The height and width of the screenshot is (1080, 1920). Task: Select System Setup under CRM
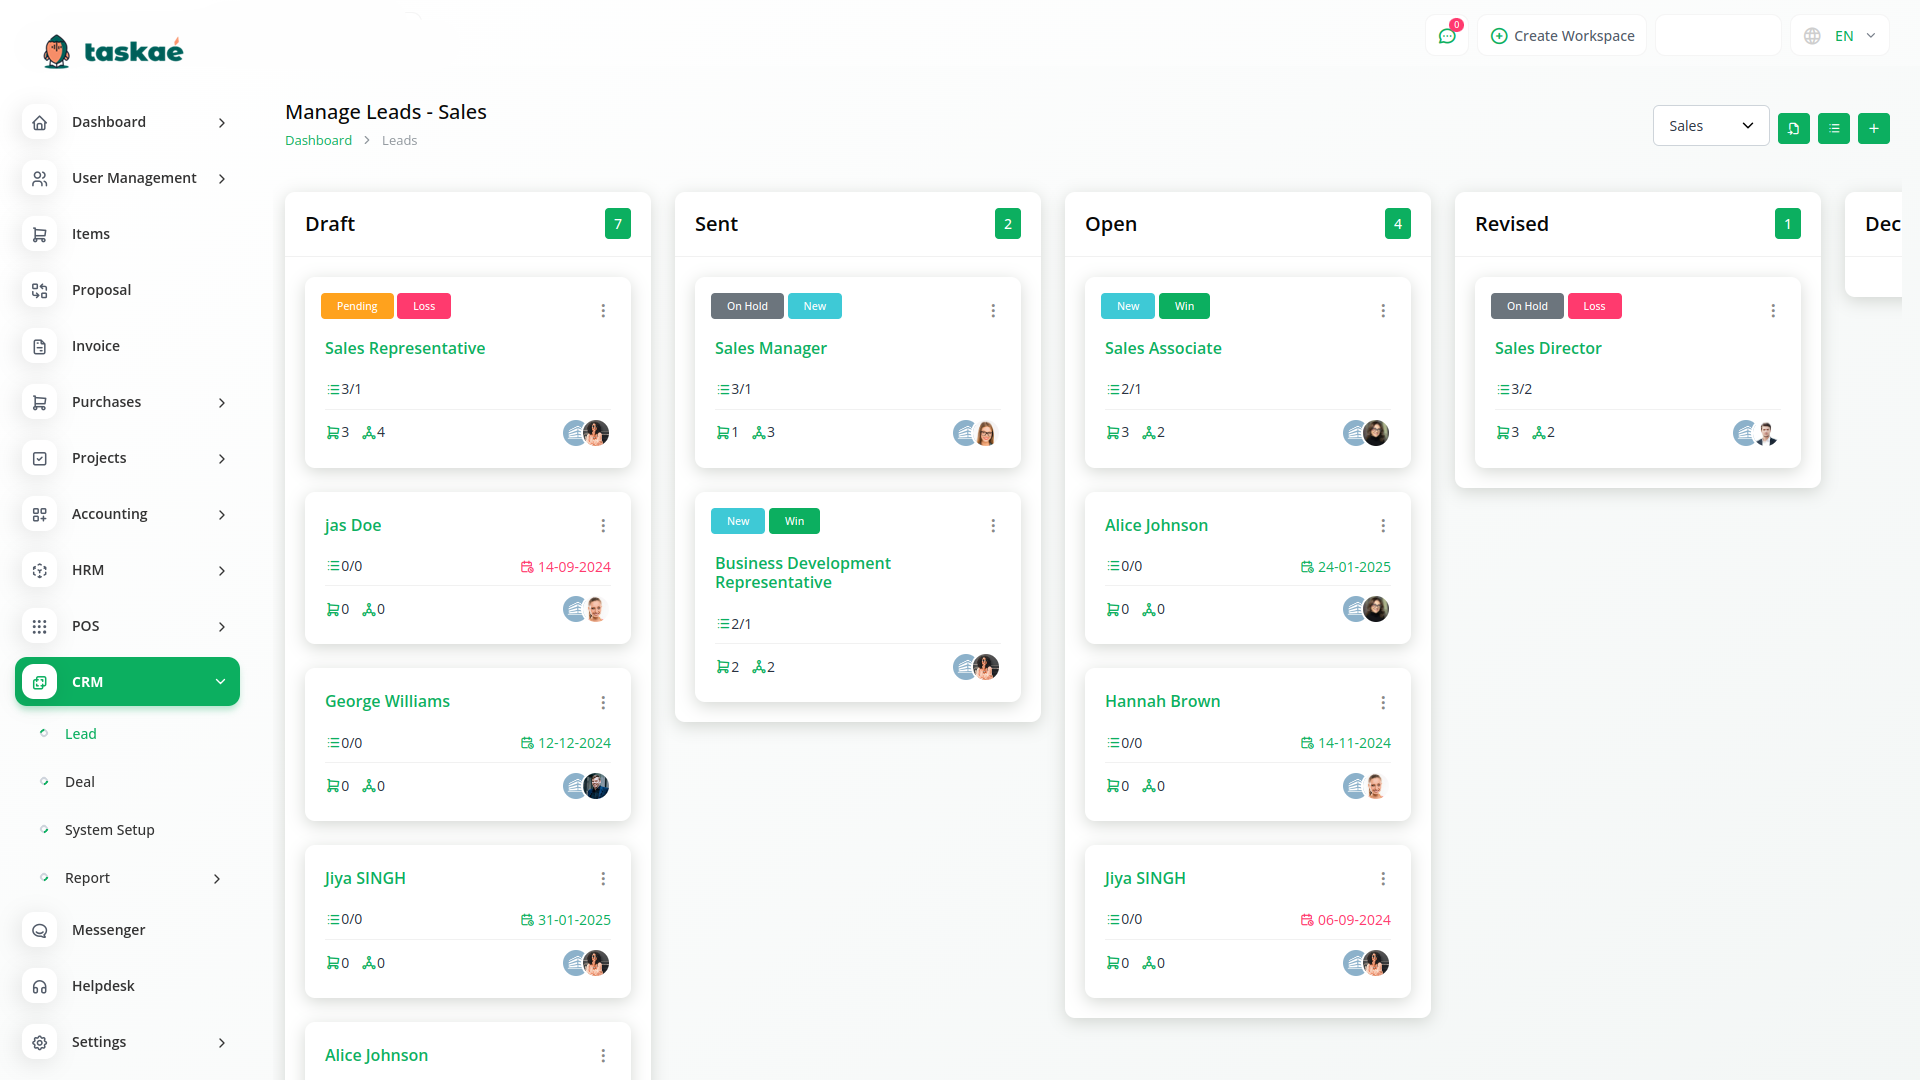(109, 829)
